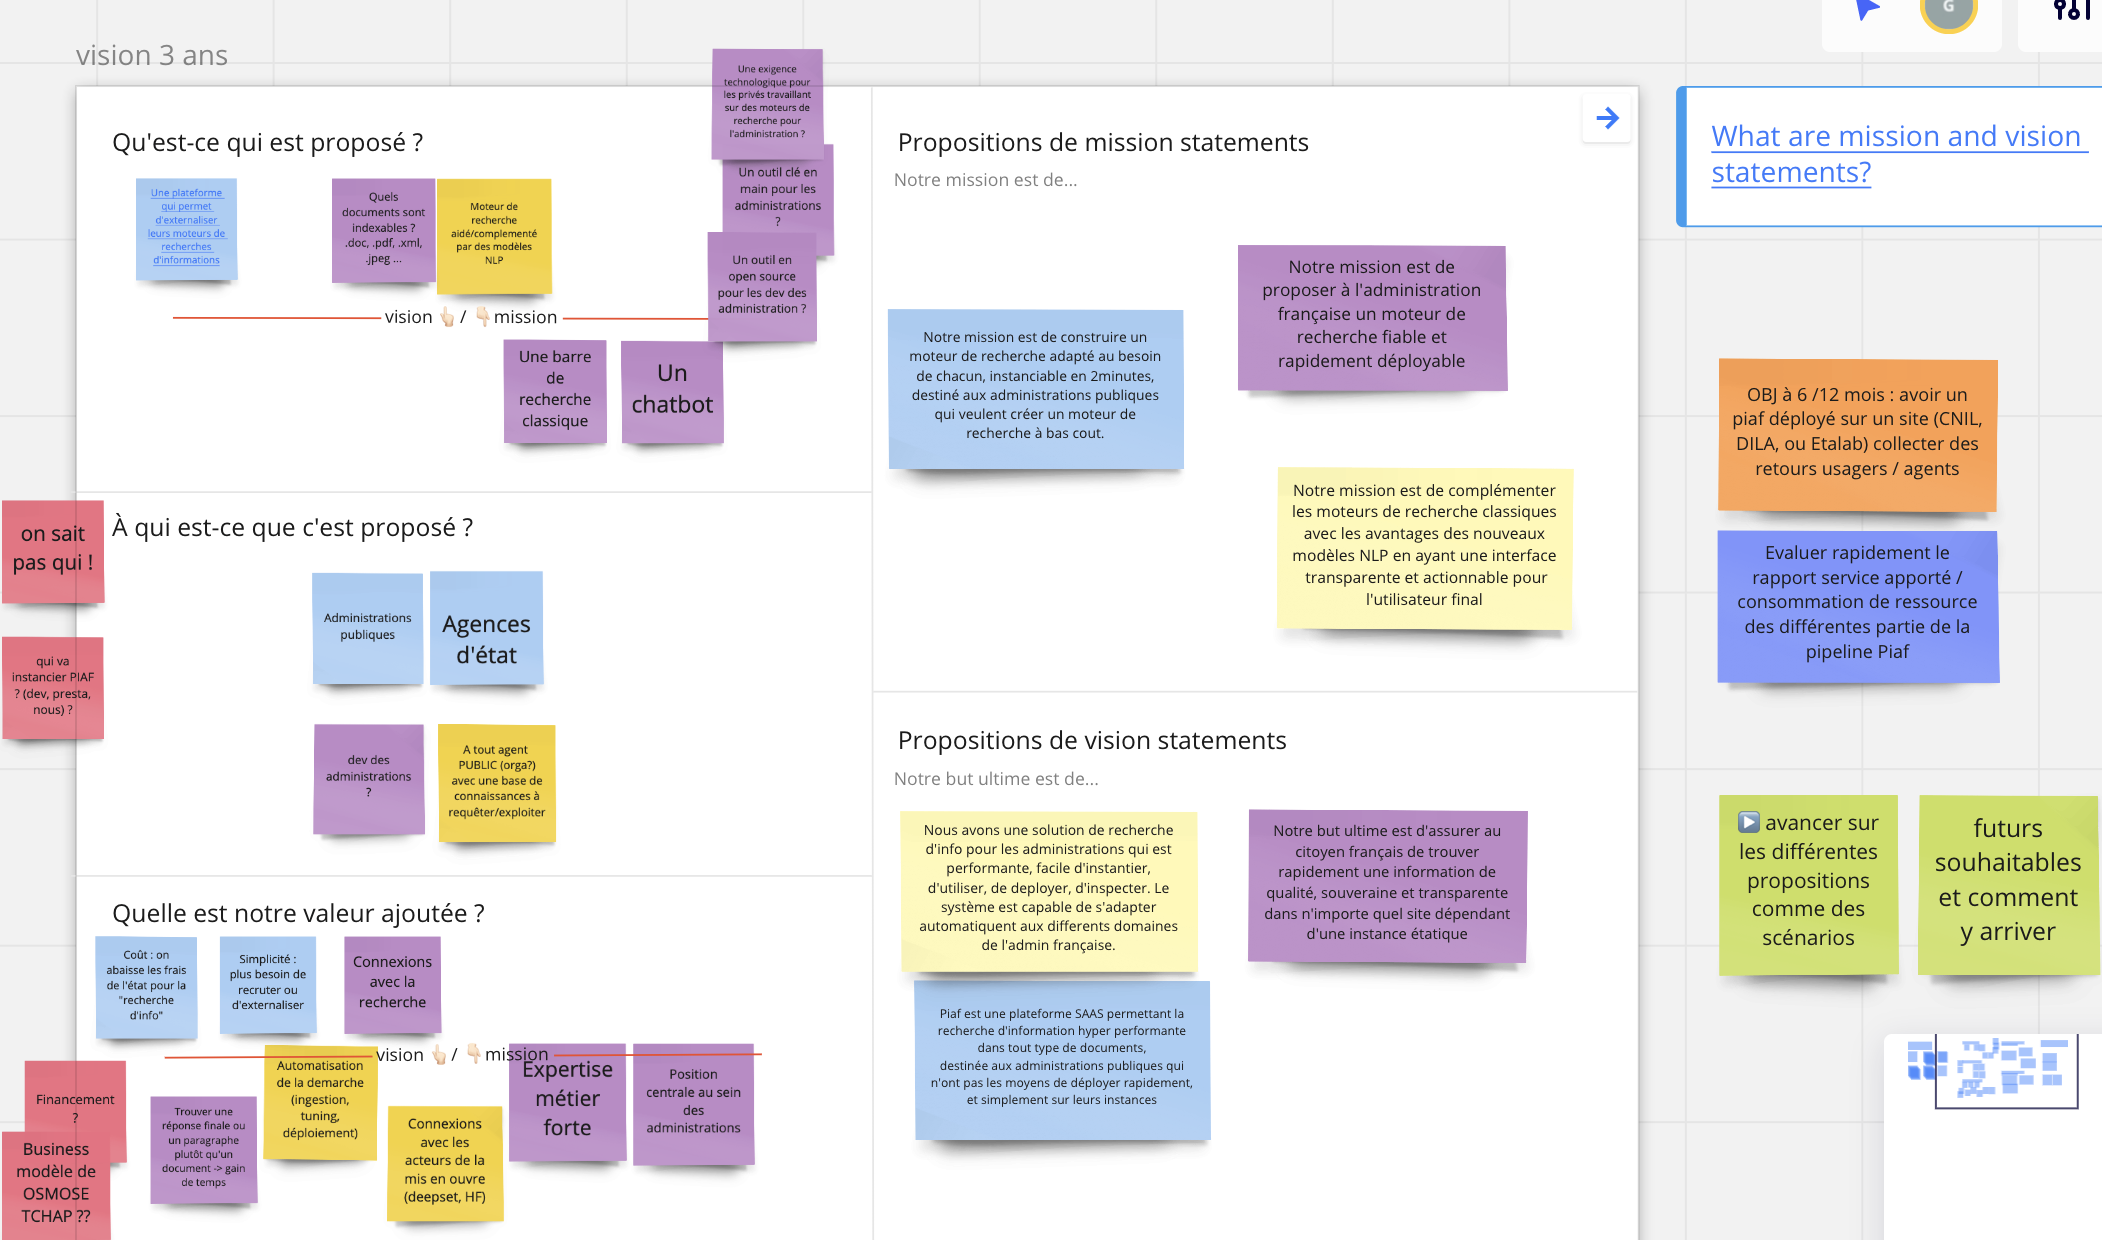Open 'What are mission and vision statements?' link
This screenshot has height=1240, width=2102.
[x=1896, y=154]
